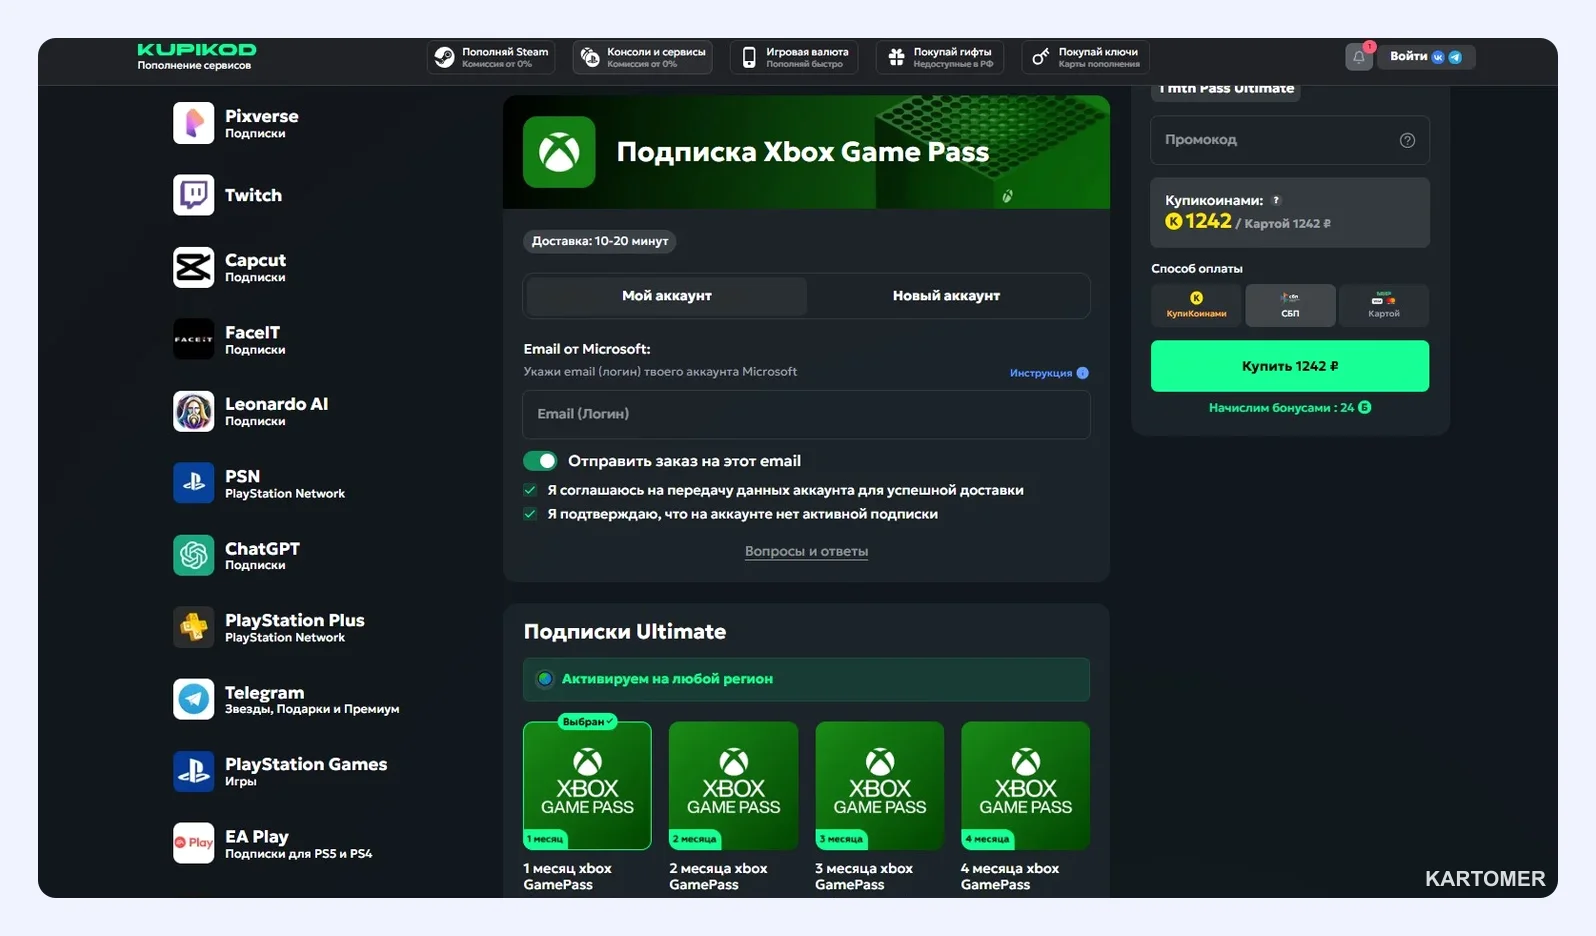
Task: Click the VK icon in the Войти button
Action: click(1438, 57)
